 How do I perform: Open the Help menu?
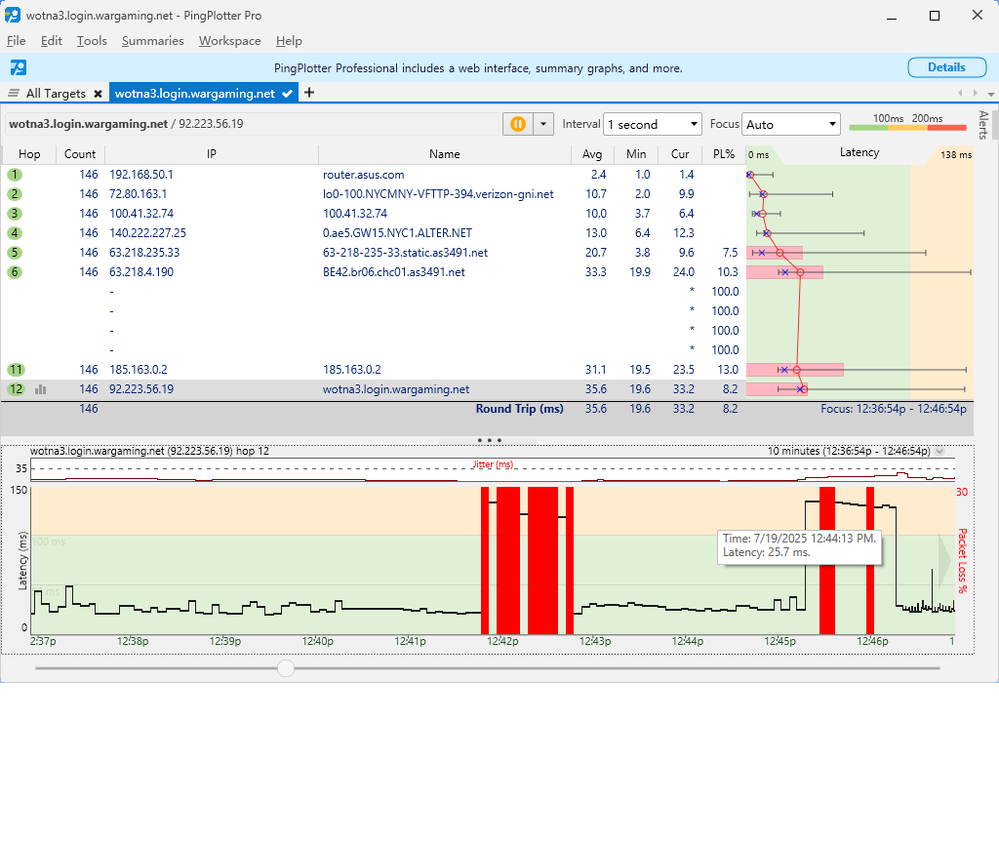(289, 41)
